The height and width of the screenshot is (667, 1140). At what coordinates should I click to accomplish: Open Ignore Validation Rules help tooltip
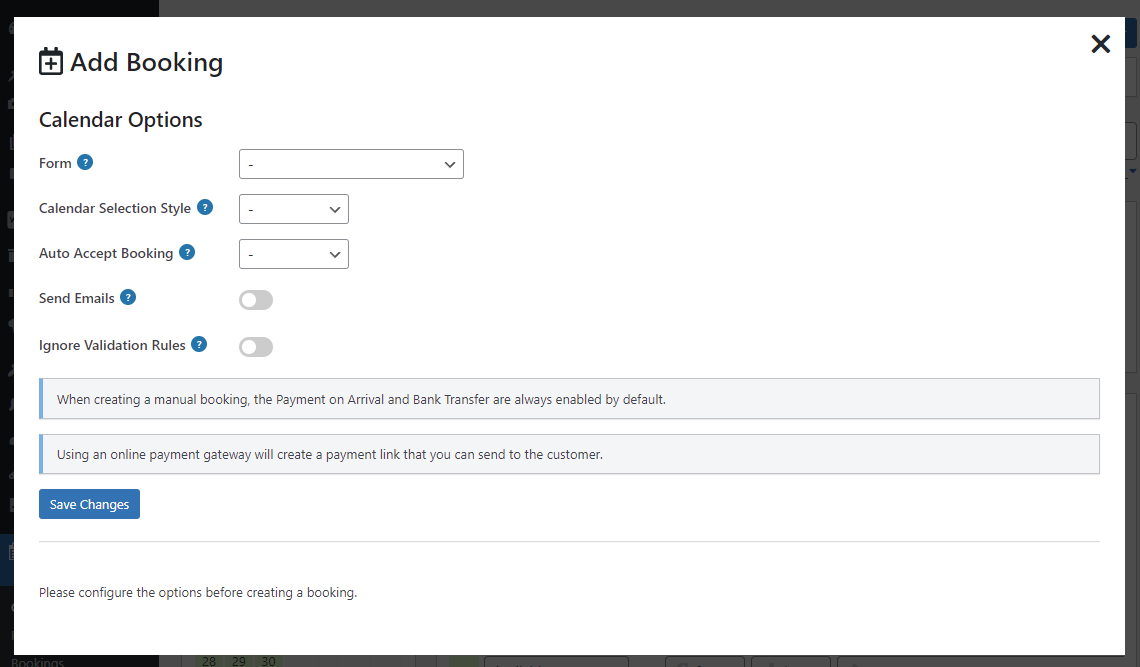tap(199, 344)
